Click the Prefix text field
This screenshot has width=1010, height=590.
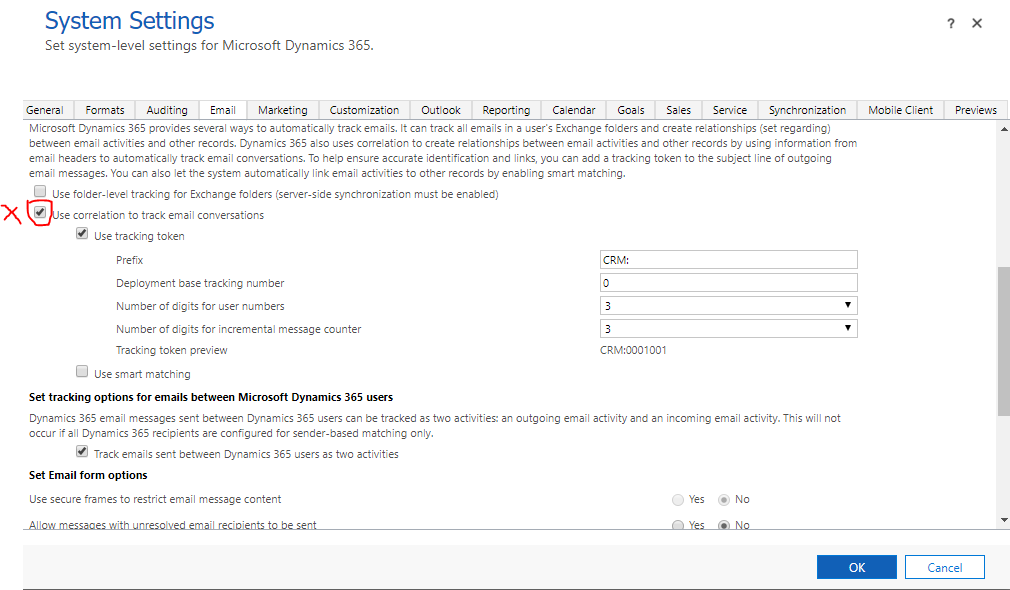729,260
